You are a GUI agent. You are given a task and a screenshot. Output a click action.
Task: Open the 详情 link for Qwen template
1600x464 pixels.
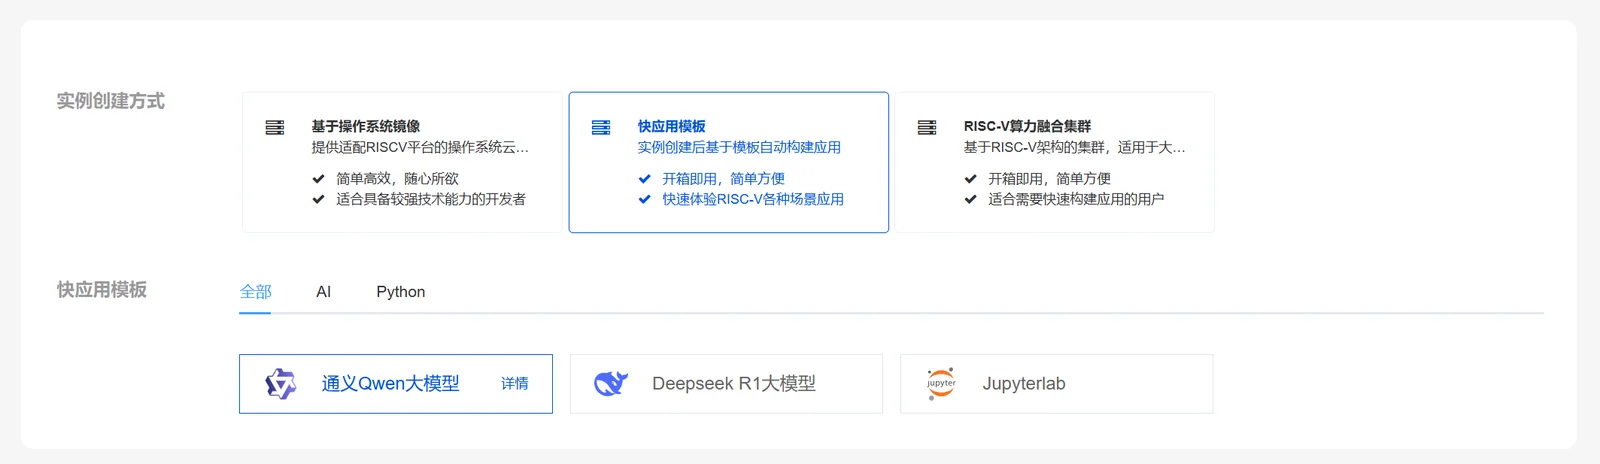(x=515, y=384)
